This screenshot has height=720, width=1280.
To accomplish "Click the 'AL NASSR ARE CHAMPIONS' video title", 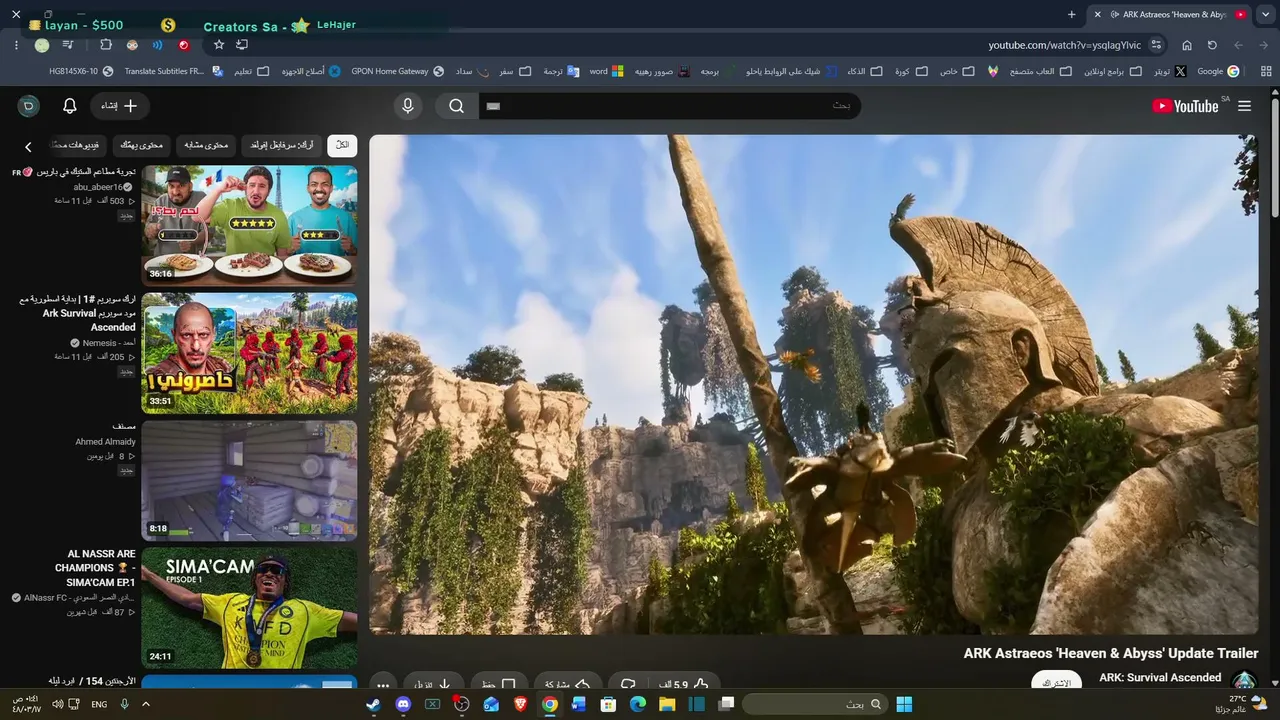I will coord(96,568).
